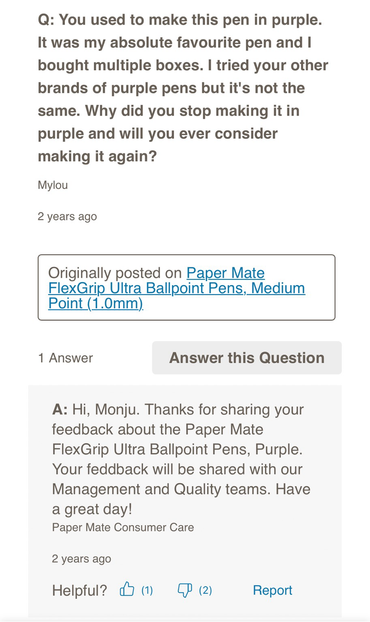The image size is (370, 622).
Task: Click the Originally posted on box
Action: tap(186, 287)
